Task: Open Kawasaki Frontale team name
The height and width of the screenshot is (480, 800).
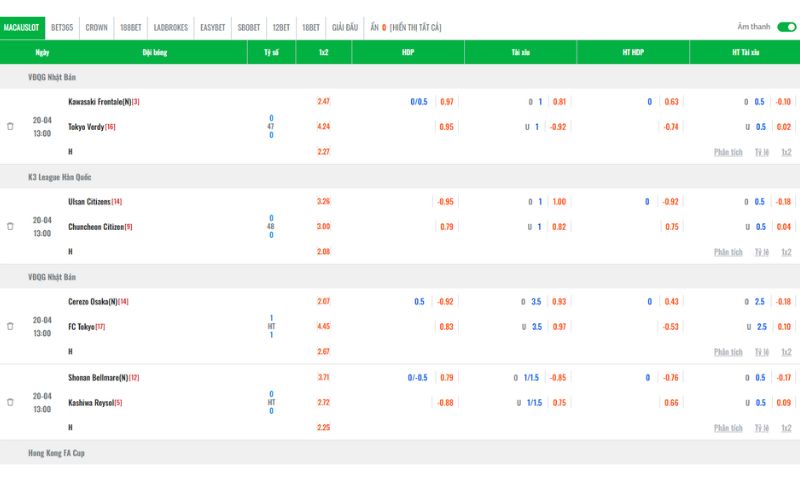Action: click(99, 102)
